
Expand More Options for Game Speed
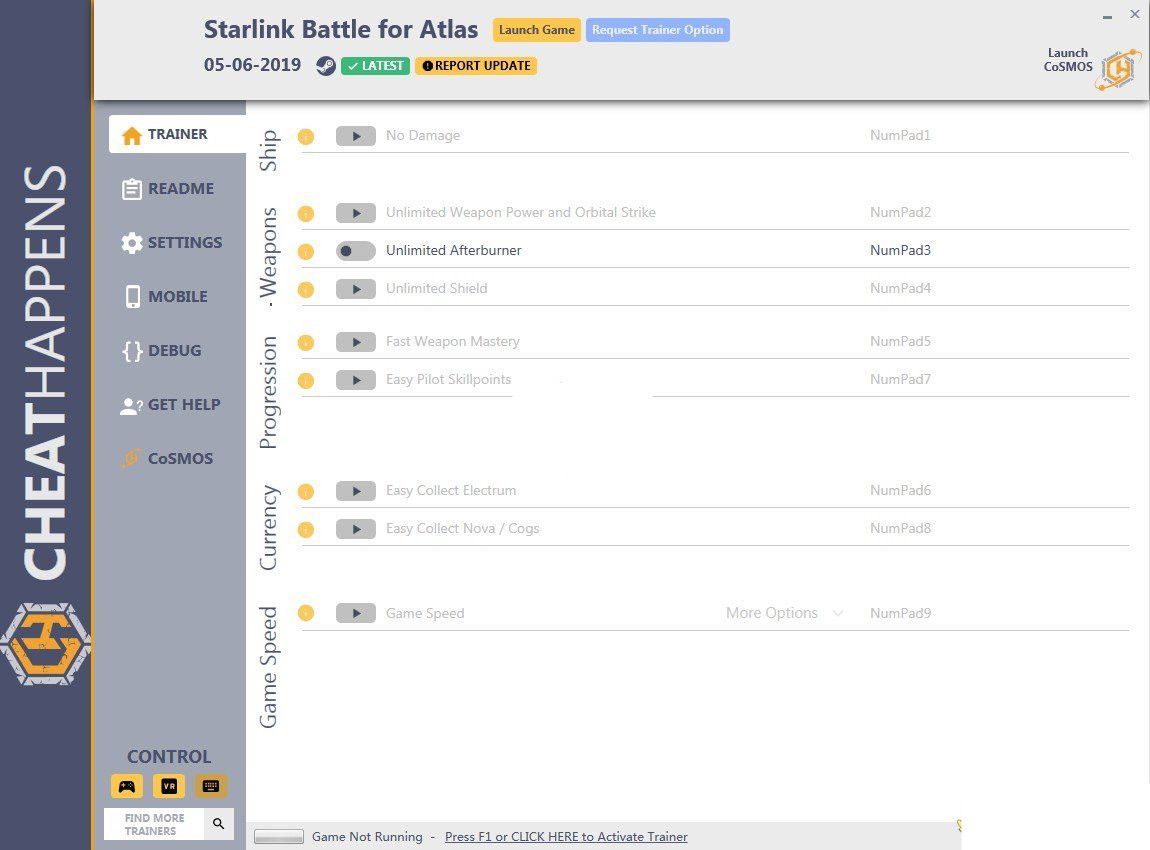tap(784, 613)
